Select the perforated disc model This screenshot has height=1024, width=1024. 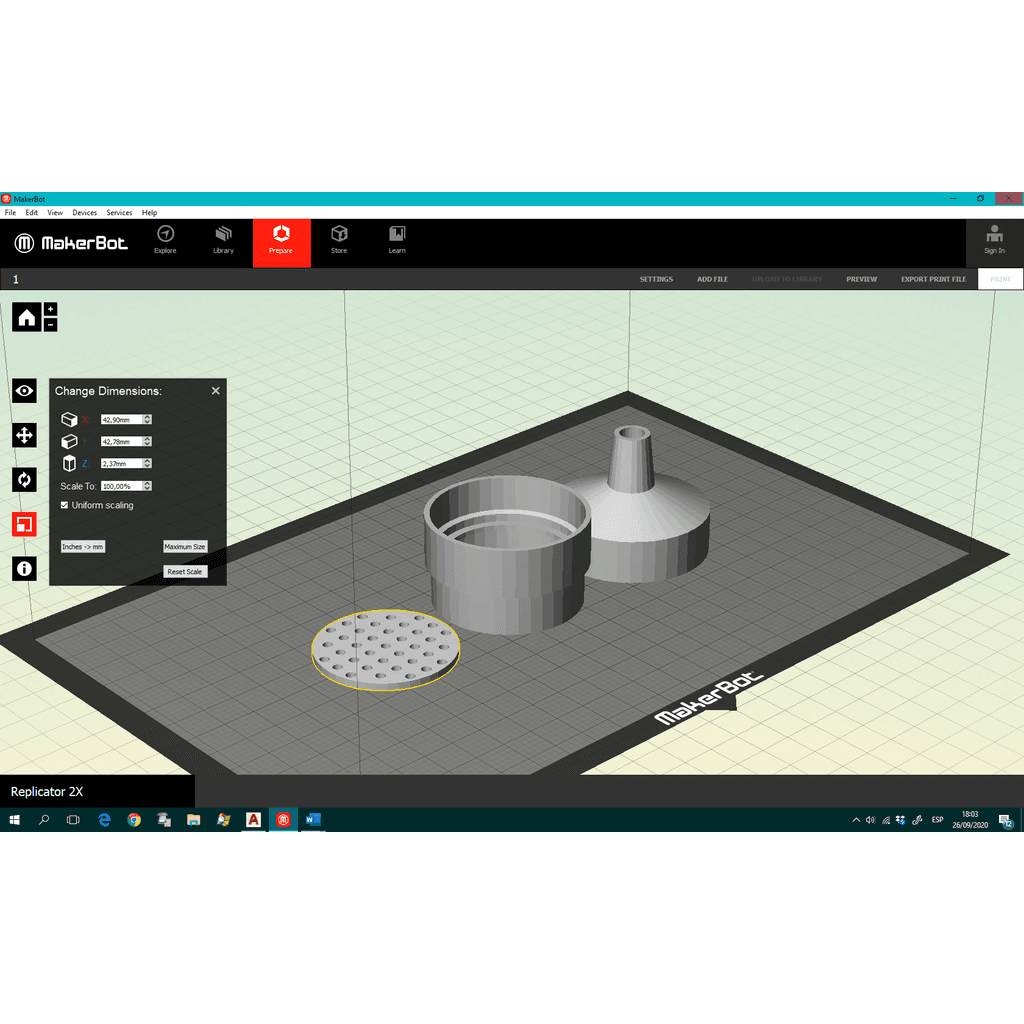pyautogui.click(x=385, y=650)
